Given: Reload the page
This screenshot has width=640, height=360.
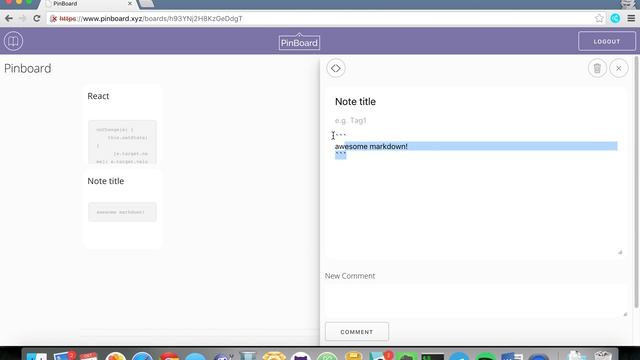Looking at the screenshot, I should pyautogui.click(x=37, y=18).
